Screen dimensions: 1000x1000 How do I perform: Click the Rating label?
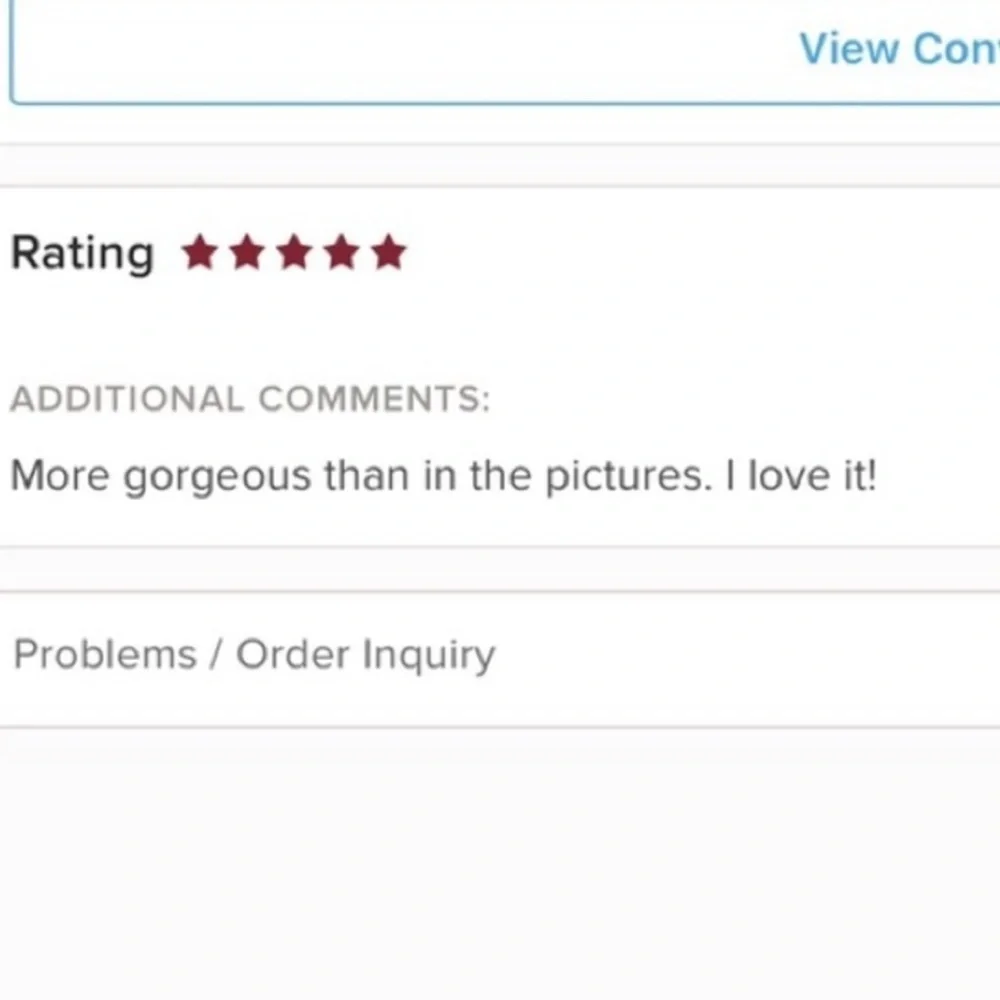click(82, 254)
